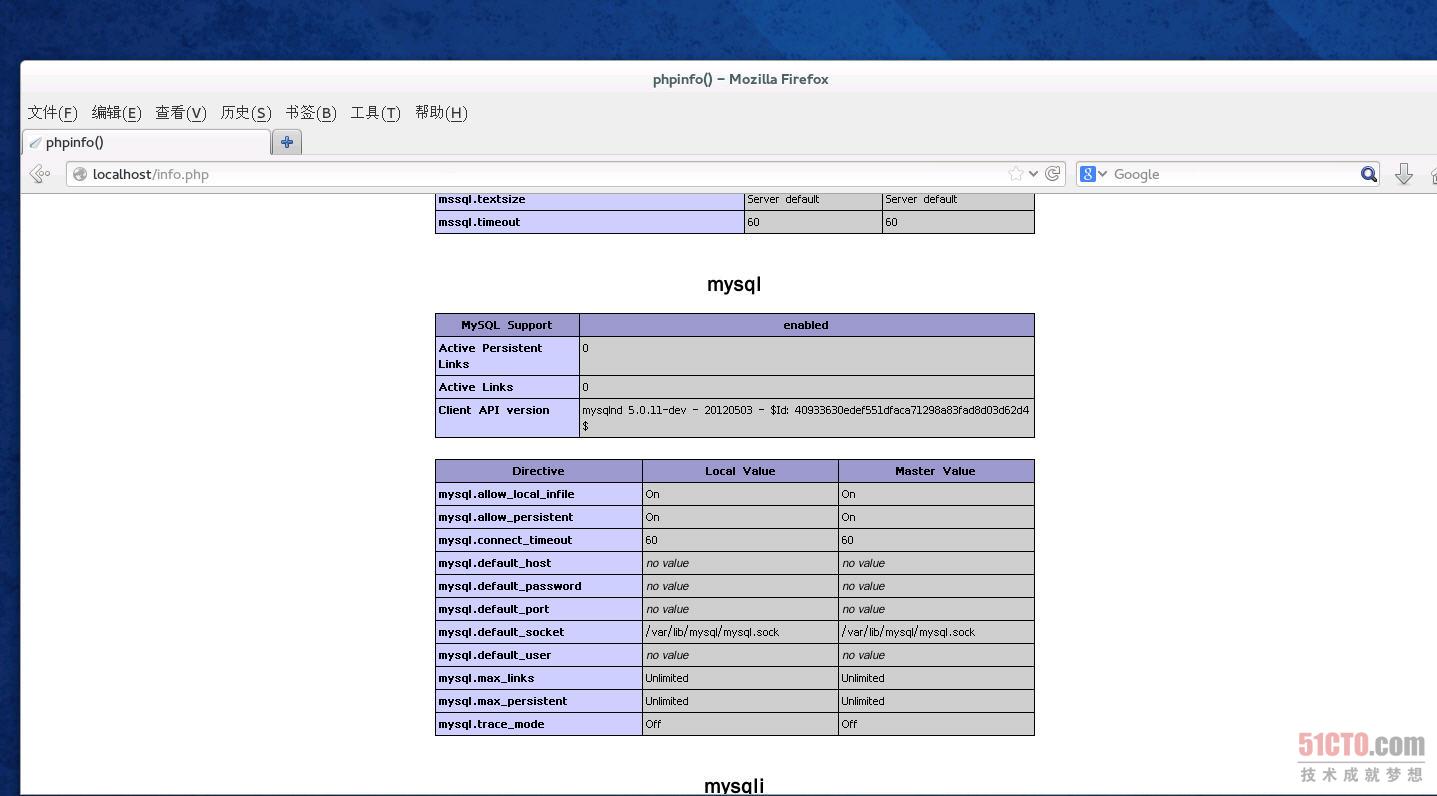Click the mysqlnd 5.0.11-dev version value
Image resolution: width=1437 pixels, height=796 pixels.
(805, 418)
